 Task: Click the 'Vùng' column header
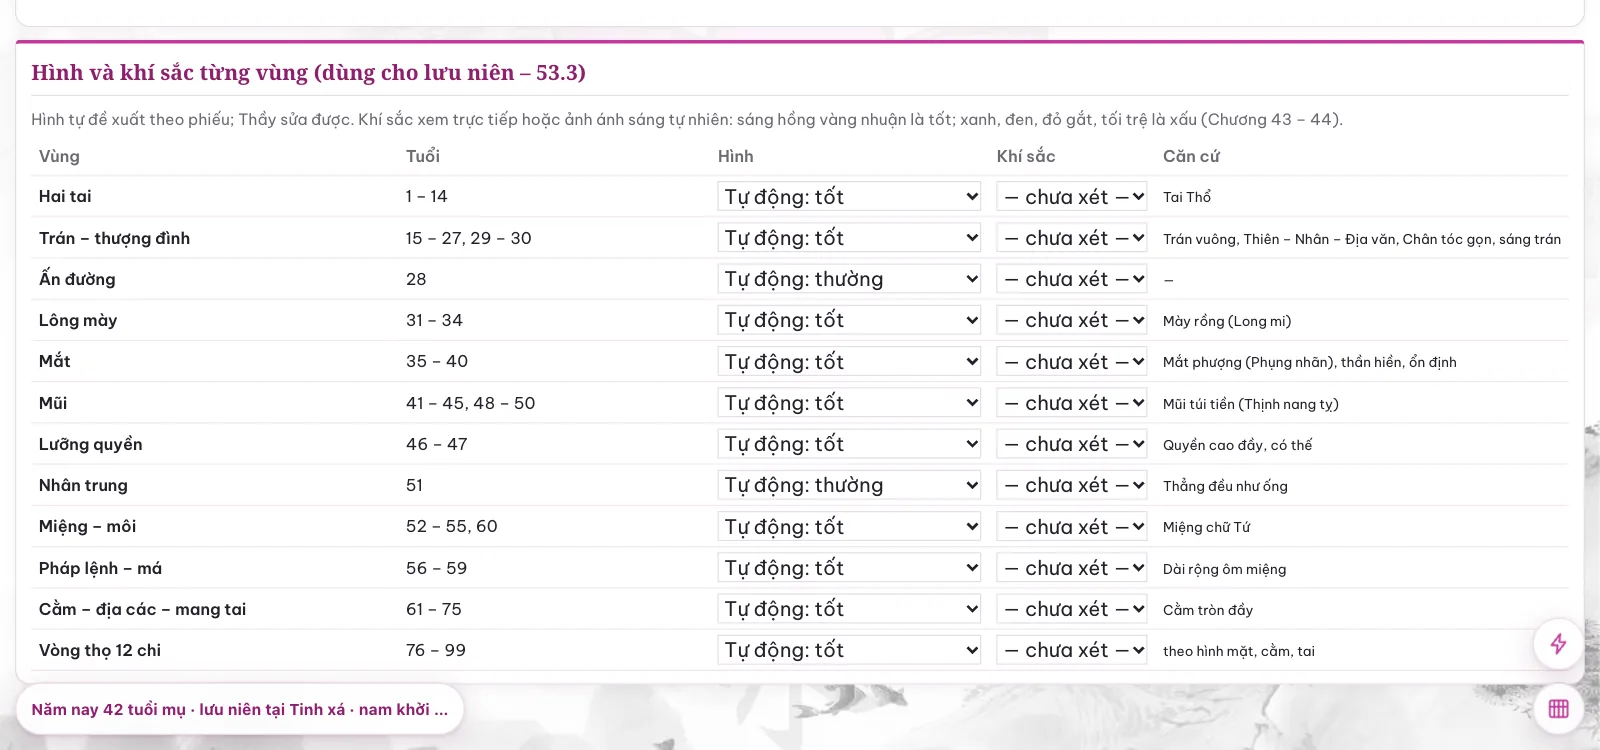click(x=59, y=156)
